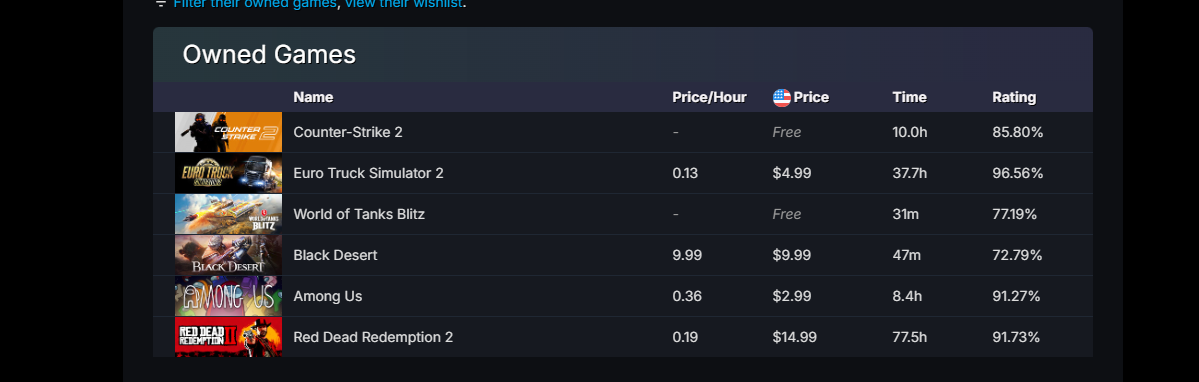Sort the table by Name column

(x=314, y=97)
